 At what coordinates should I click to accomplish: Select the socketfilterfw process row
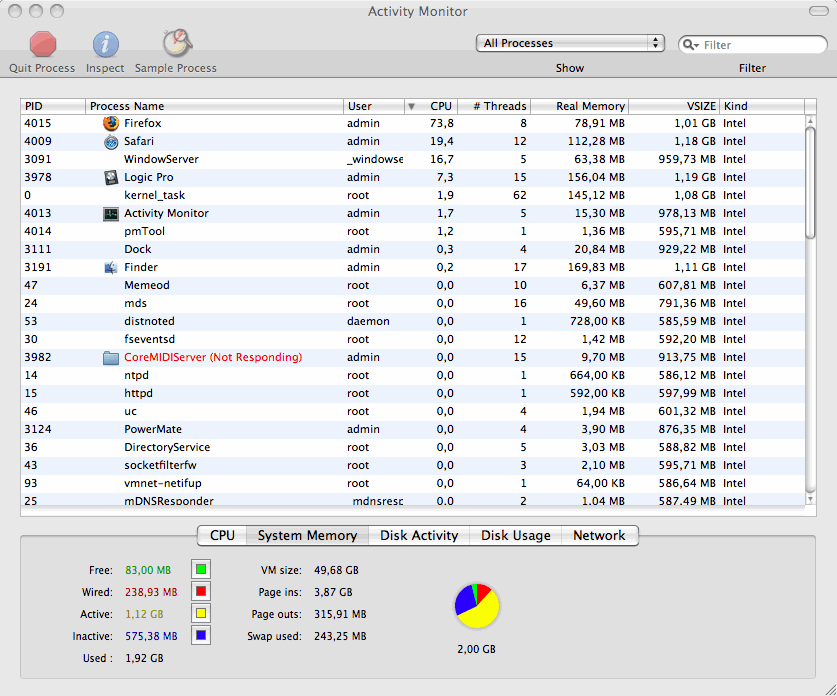point(413,465)
